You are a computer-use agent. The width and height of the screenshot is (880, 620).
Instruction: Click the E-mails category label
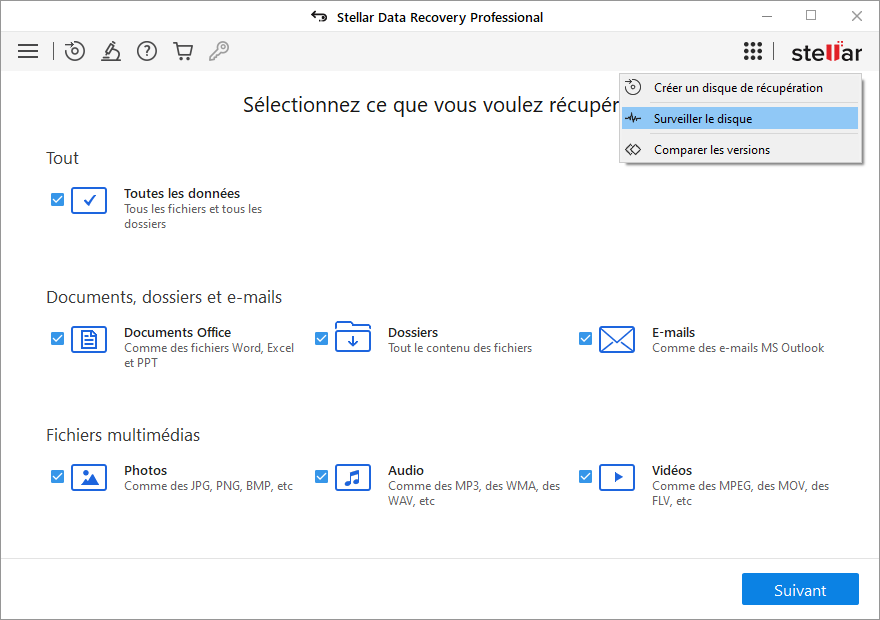click(673, 332)
